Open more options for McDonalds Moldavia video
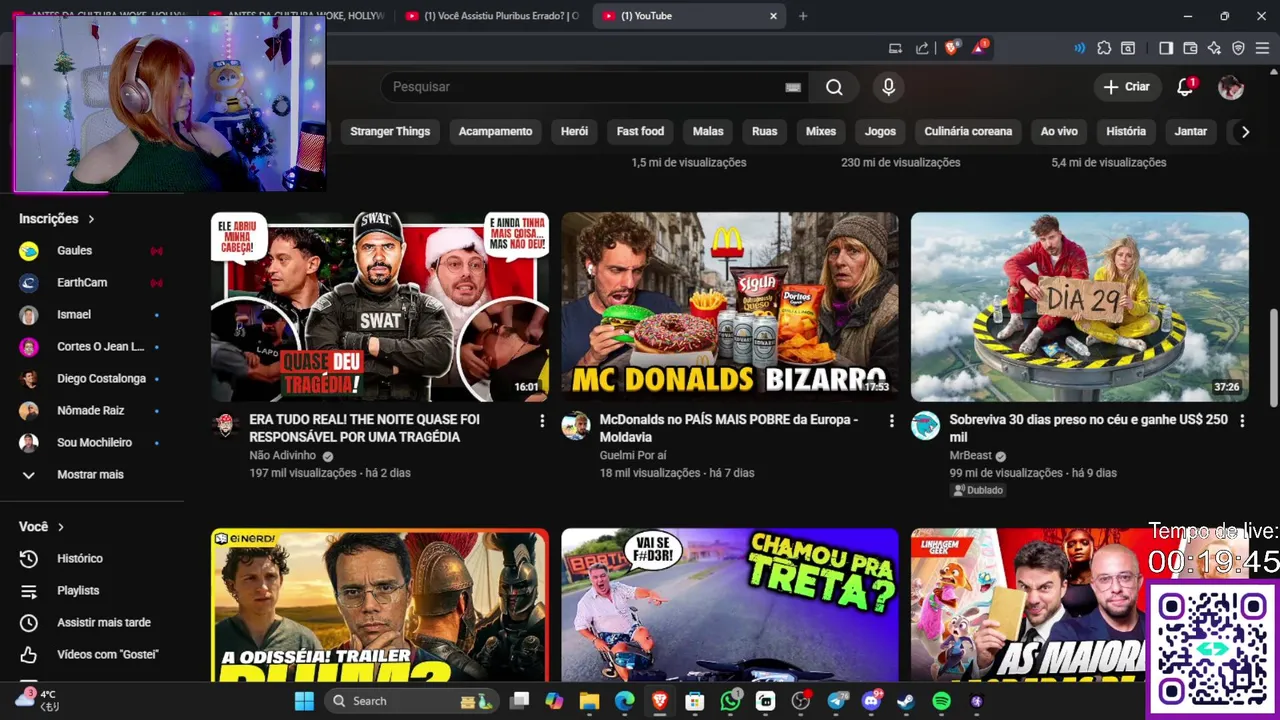 click(892, 421)
